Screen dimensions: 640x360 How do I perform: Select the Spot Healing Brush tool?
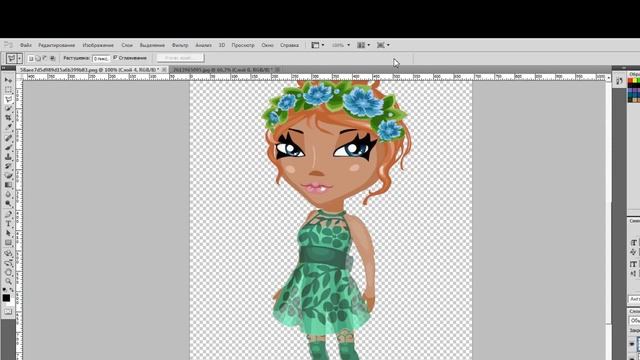(x=8, y=138)
